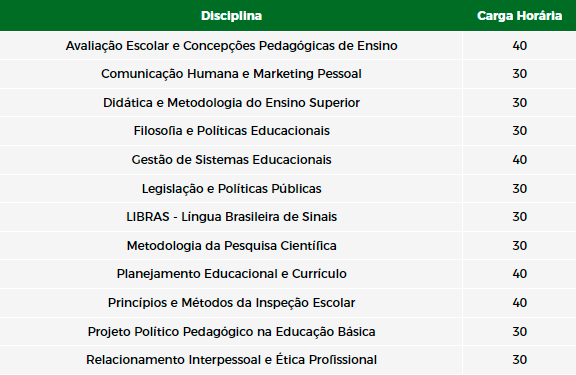Screen dimensions: 576x375
Task: Select Relacionamento Interpessoal e Ética Profissional
Action: [x=231, y=360]
